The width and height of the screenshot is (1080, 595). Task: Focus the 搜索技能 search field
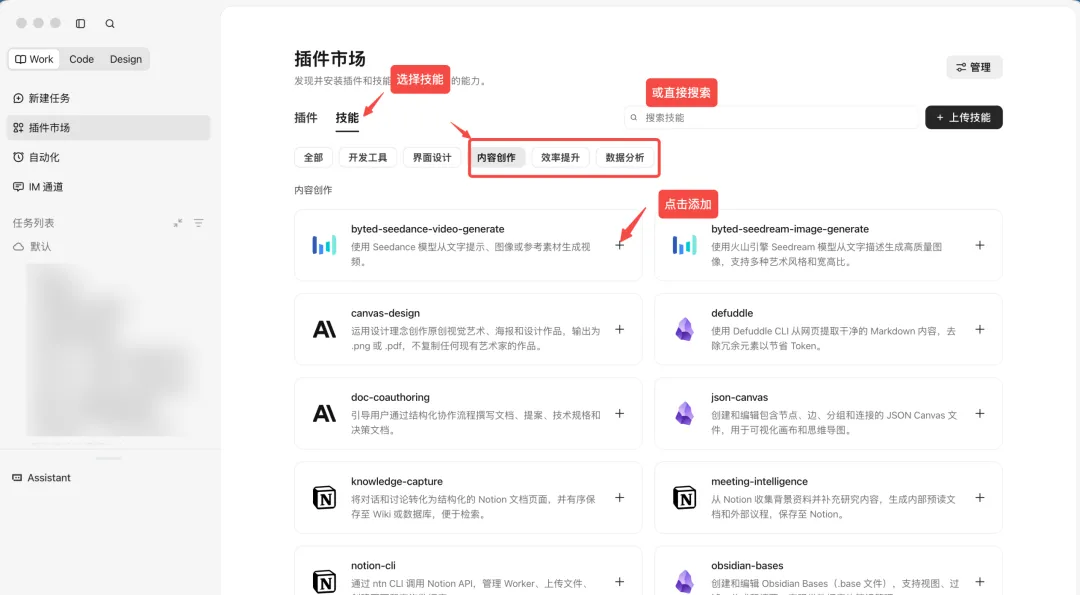pos(771,118)
